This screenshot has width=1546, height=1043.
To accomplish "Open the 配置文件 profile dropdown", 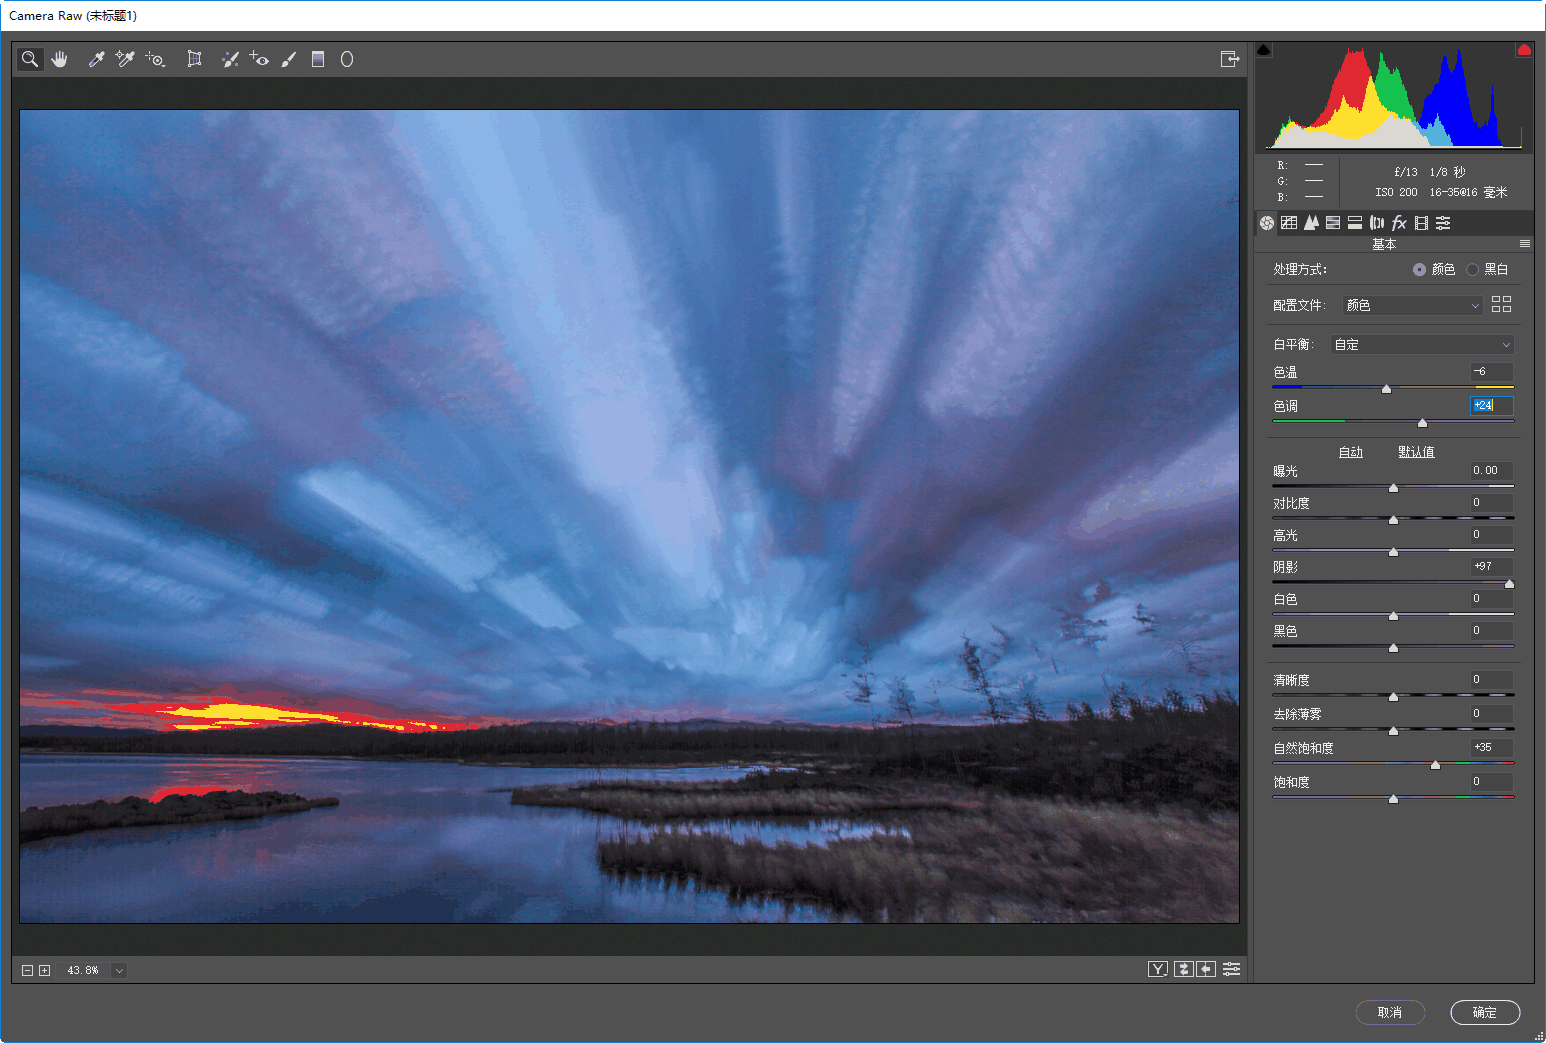I will (x=1411, y=305).
